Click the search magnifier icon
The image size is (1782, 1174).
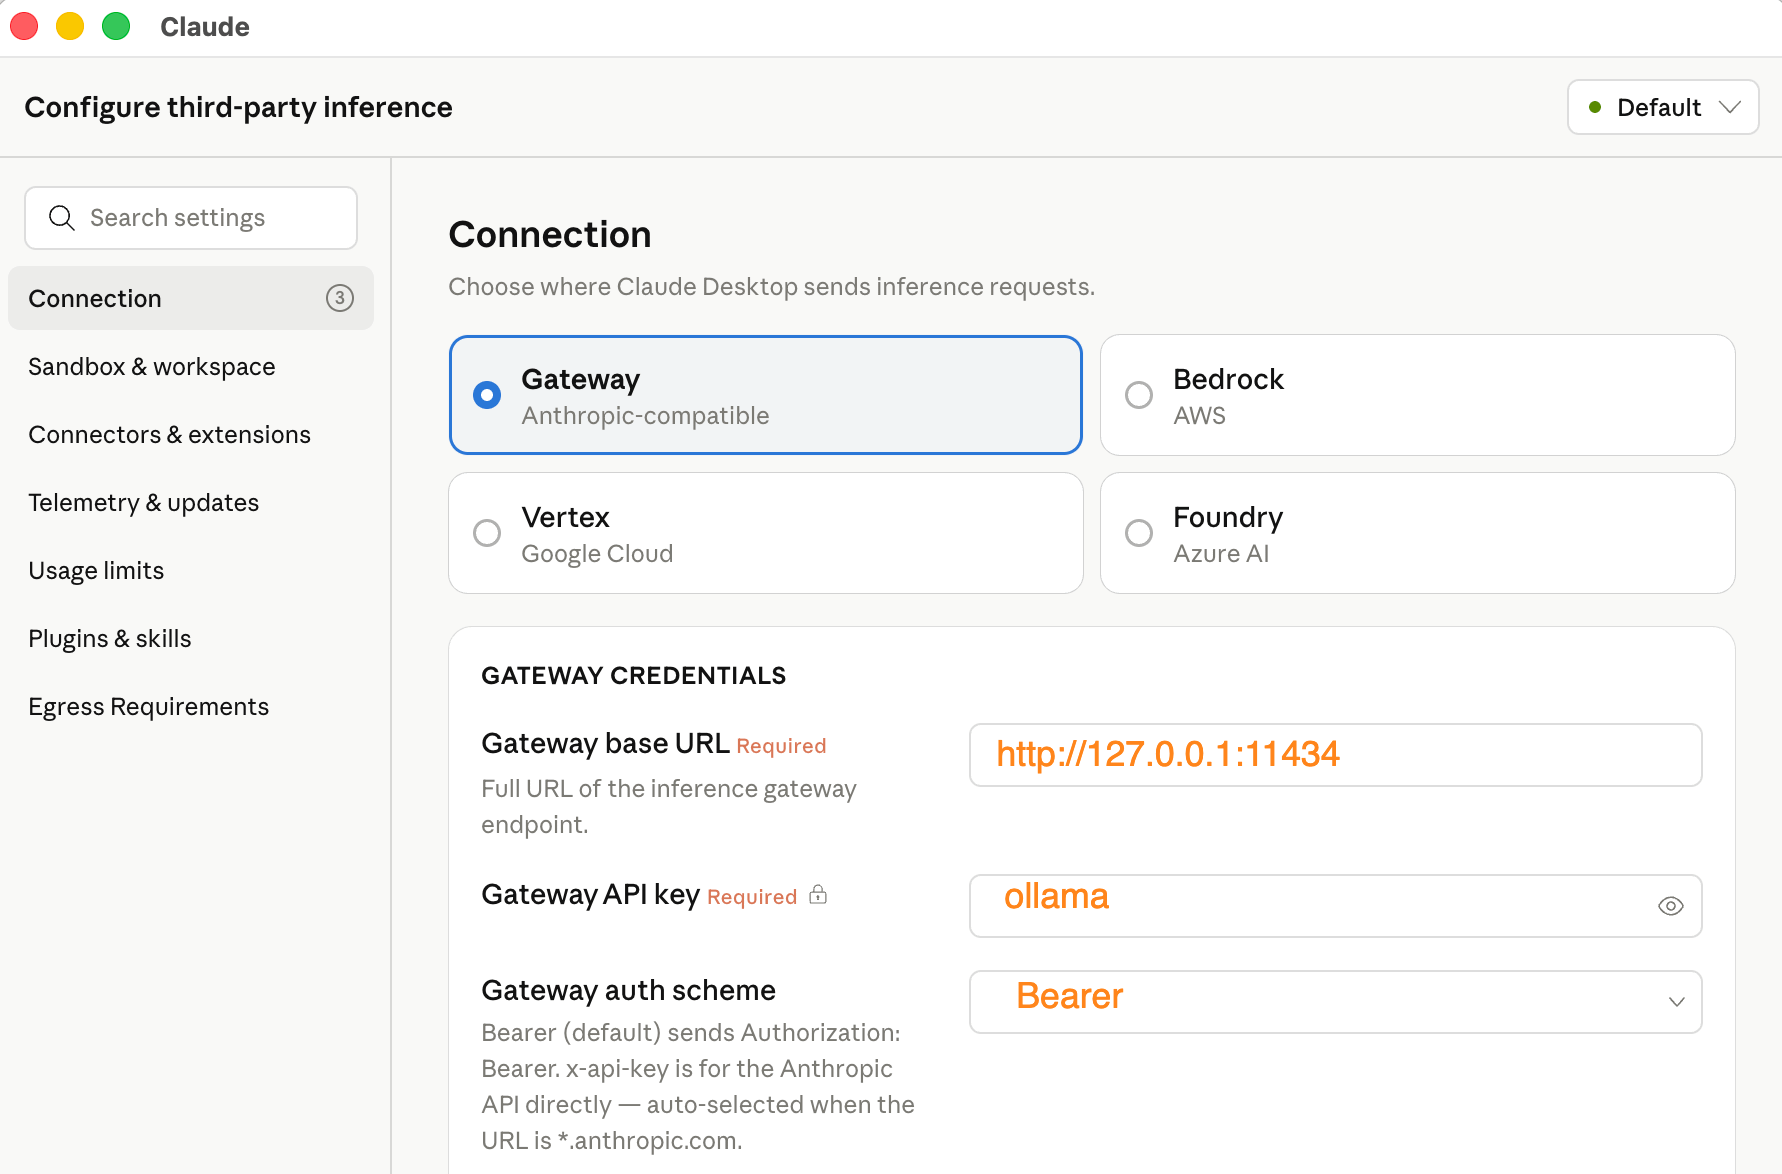point(62,218)
